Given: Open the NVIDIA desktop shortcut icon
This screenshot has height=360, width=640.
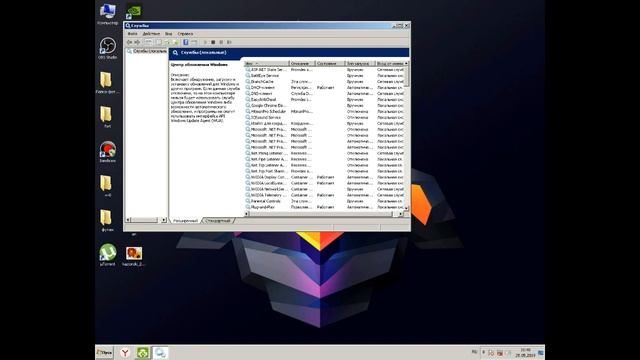Looking at the screenshot, I should pyautogui.click(x=133, y=11).
